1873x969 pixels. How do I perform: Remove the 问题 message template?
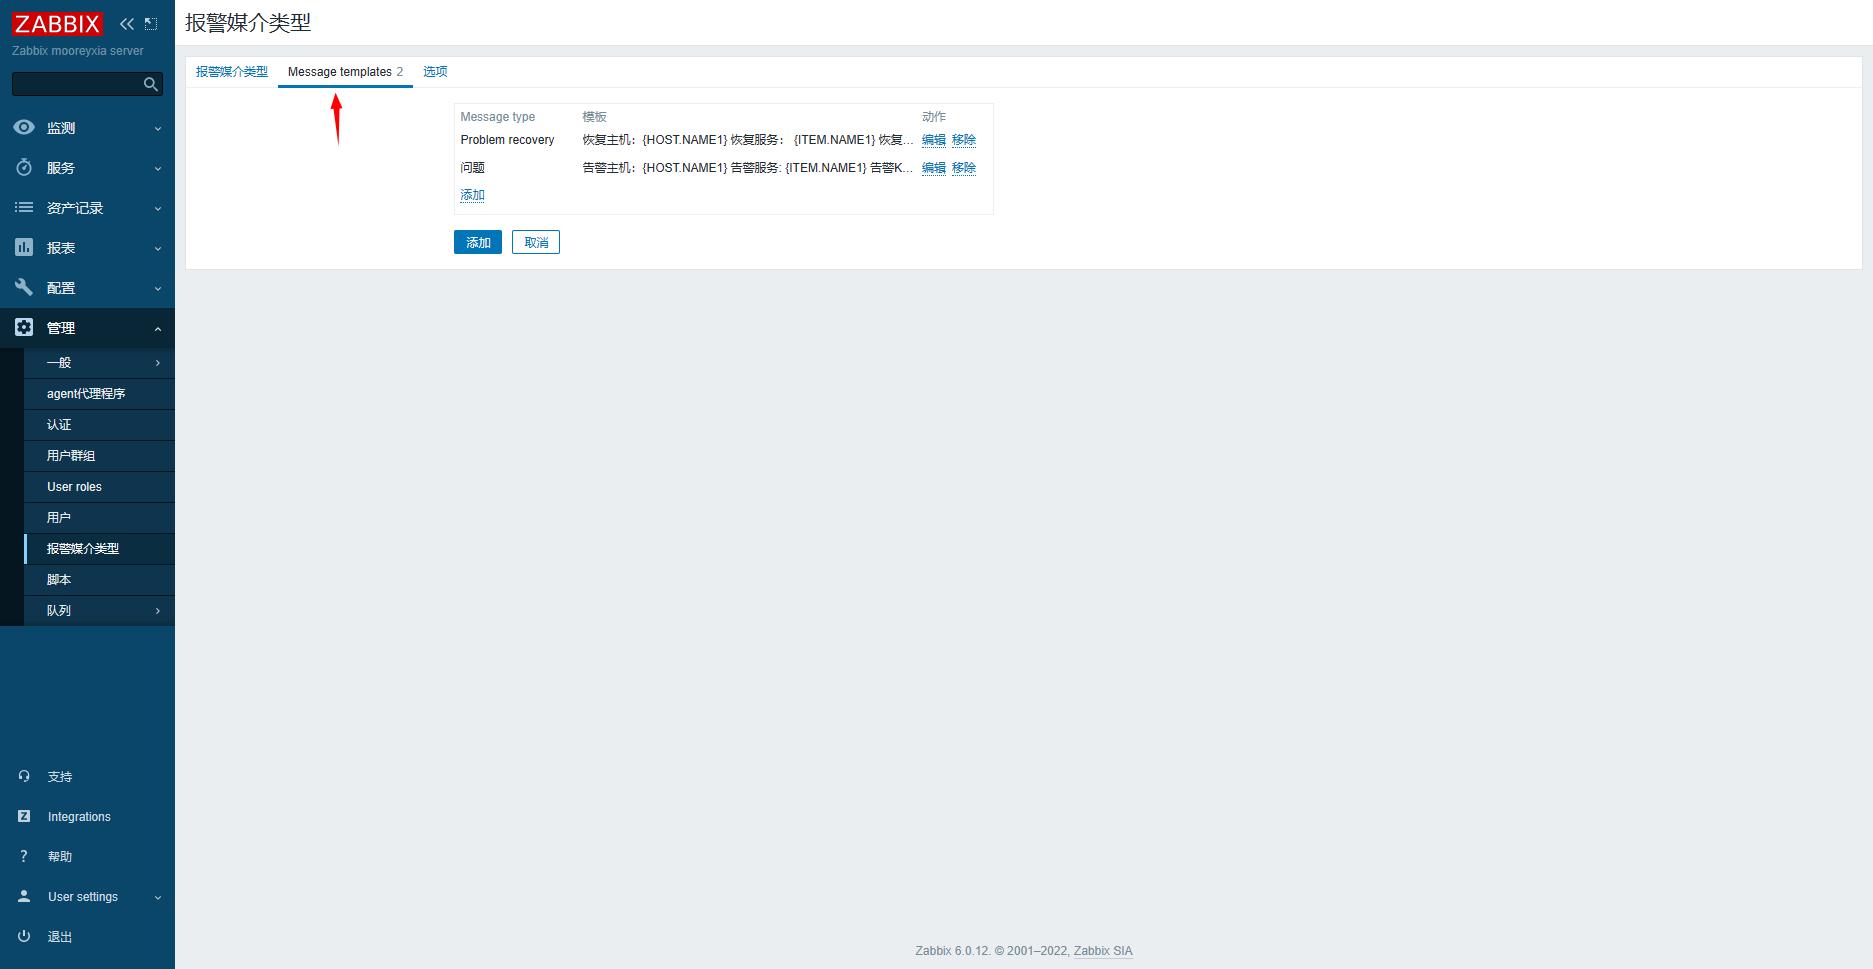[964, 168]
